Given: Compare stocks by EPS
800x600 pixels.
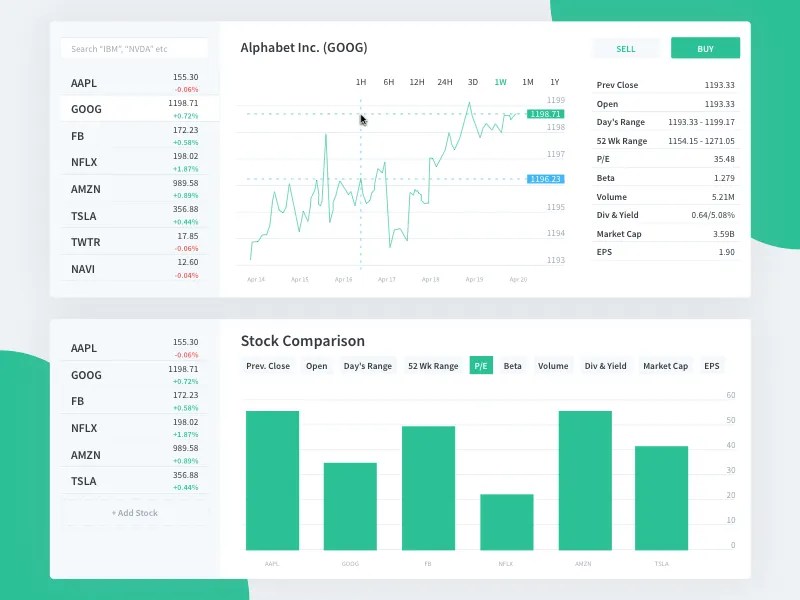Looking at the screenshot, I should (x=712, y=366).
